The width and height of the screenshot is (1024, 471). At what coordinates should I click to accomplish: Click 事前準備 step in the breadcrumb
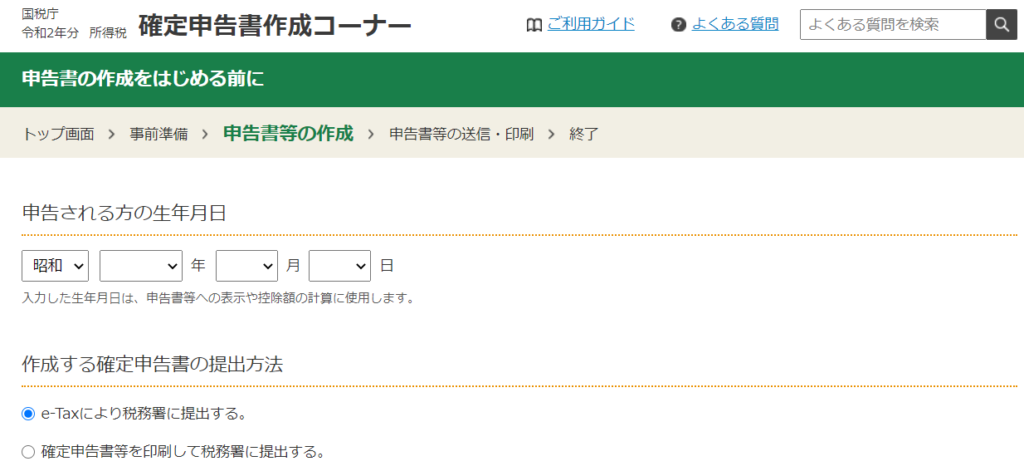point(158,135)
